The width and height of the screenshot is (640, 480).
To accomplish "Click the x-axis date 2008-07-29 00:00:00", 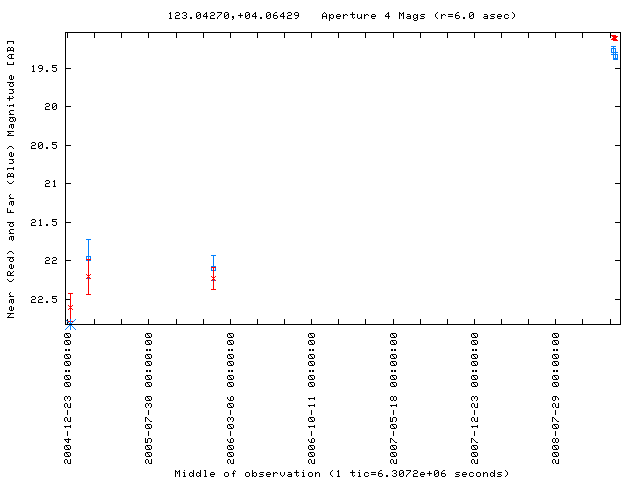I will click(556, 398).
